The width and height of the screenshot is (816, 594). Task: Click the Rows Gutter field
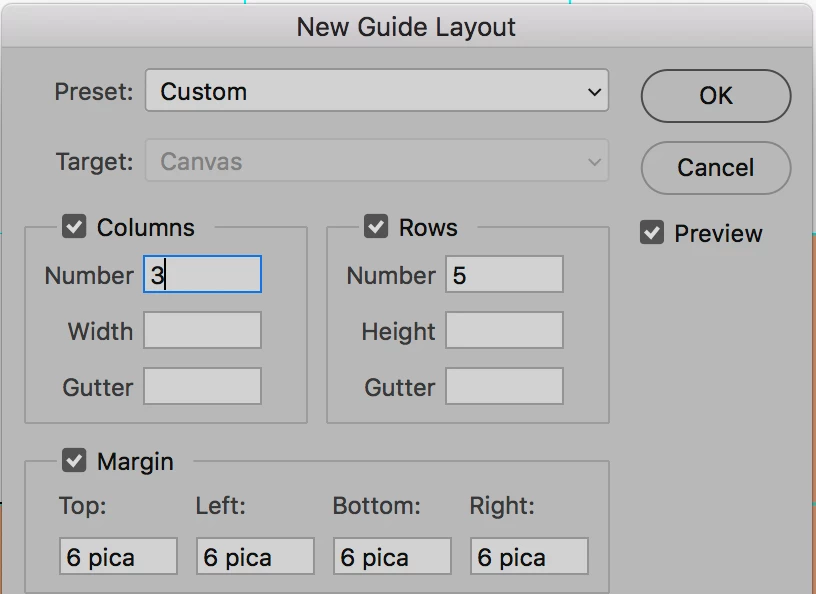(x=504, y=387)
